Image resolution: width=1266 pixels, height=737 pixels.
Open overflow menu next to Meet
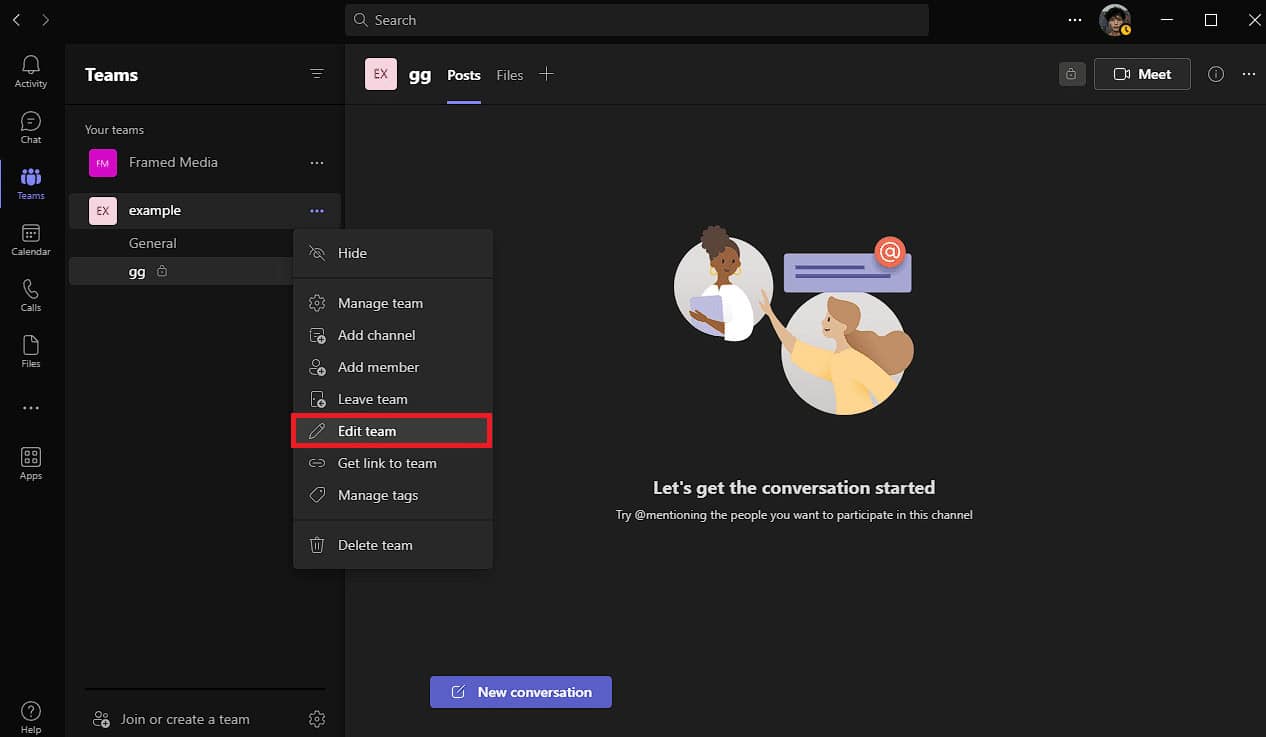pos(1248,74)
